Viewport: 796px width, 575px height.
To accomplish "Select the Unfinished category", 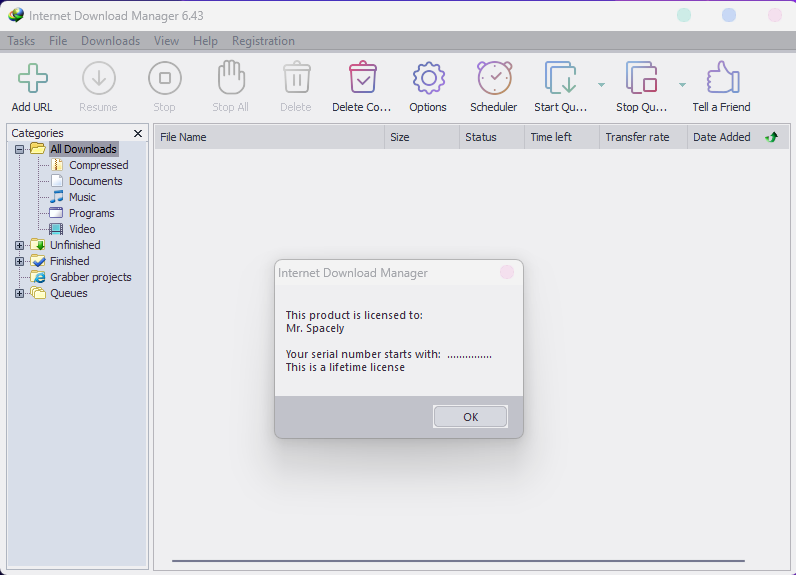I will coord(75,245).
